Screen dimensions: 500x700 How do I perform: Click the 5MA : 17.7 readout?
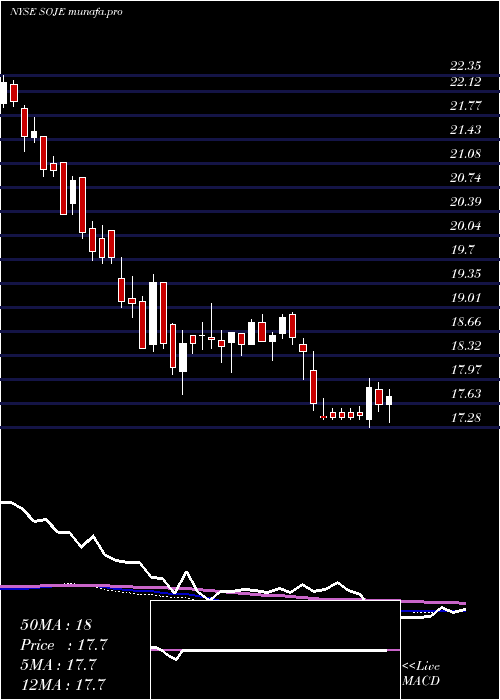[x=58, y=665]
